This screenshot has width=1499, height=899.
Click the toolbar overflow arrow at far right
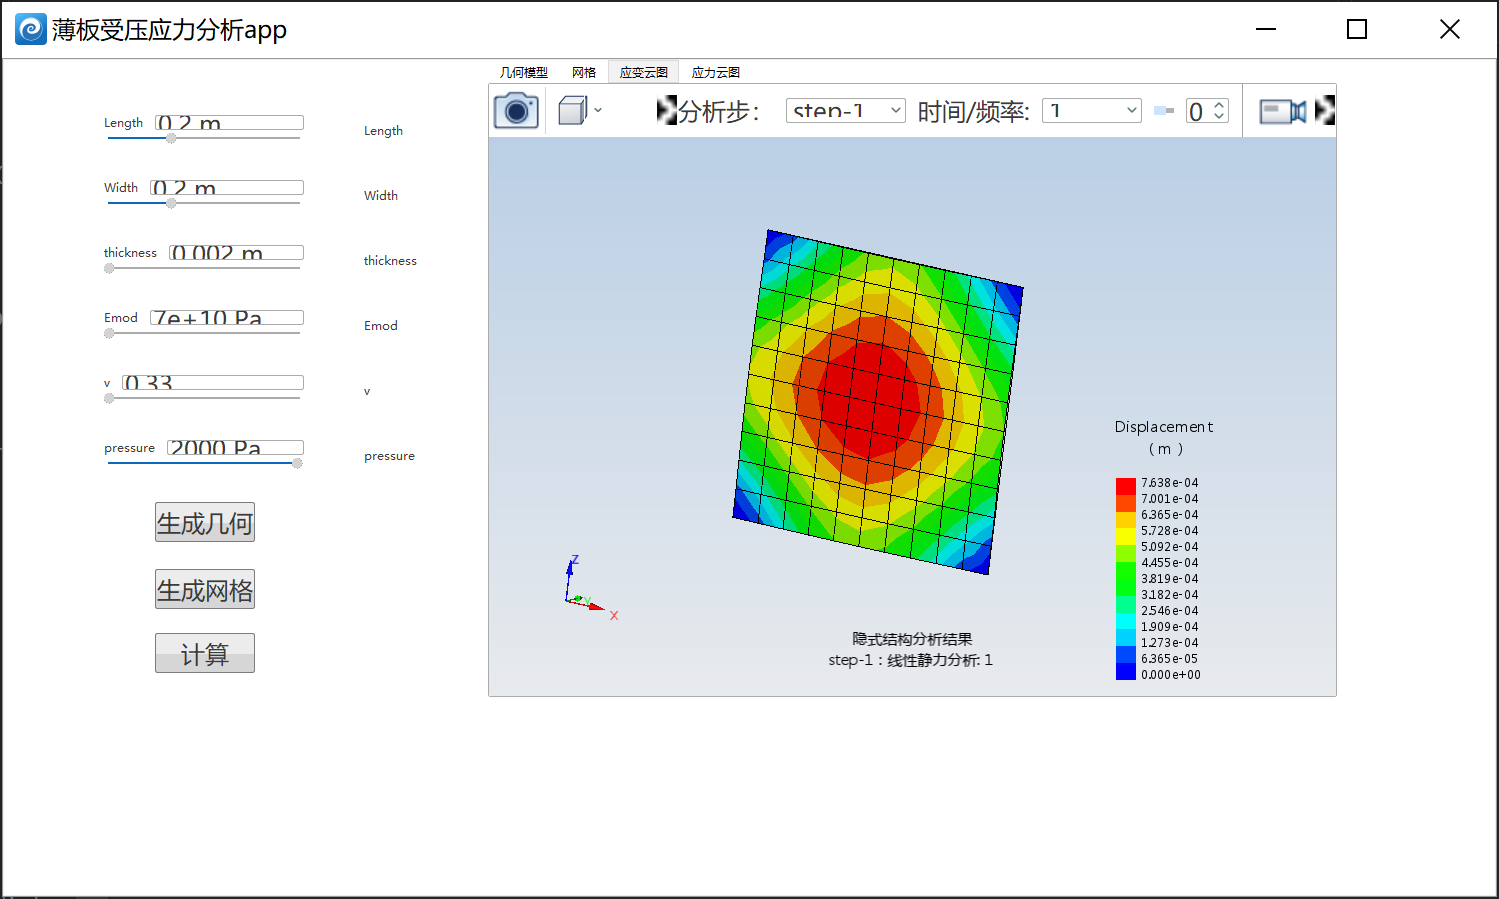tap(1325, 110)
